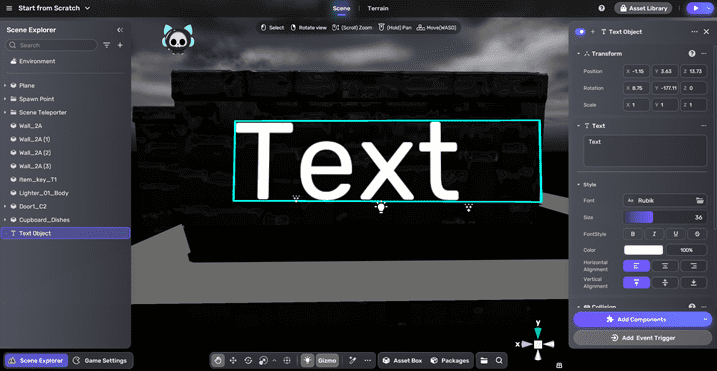Open the Transform section help icon

click(692, 54)
